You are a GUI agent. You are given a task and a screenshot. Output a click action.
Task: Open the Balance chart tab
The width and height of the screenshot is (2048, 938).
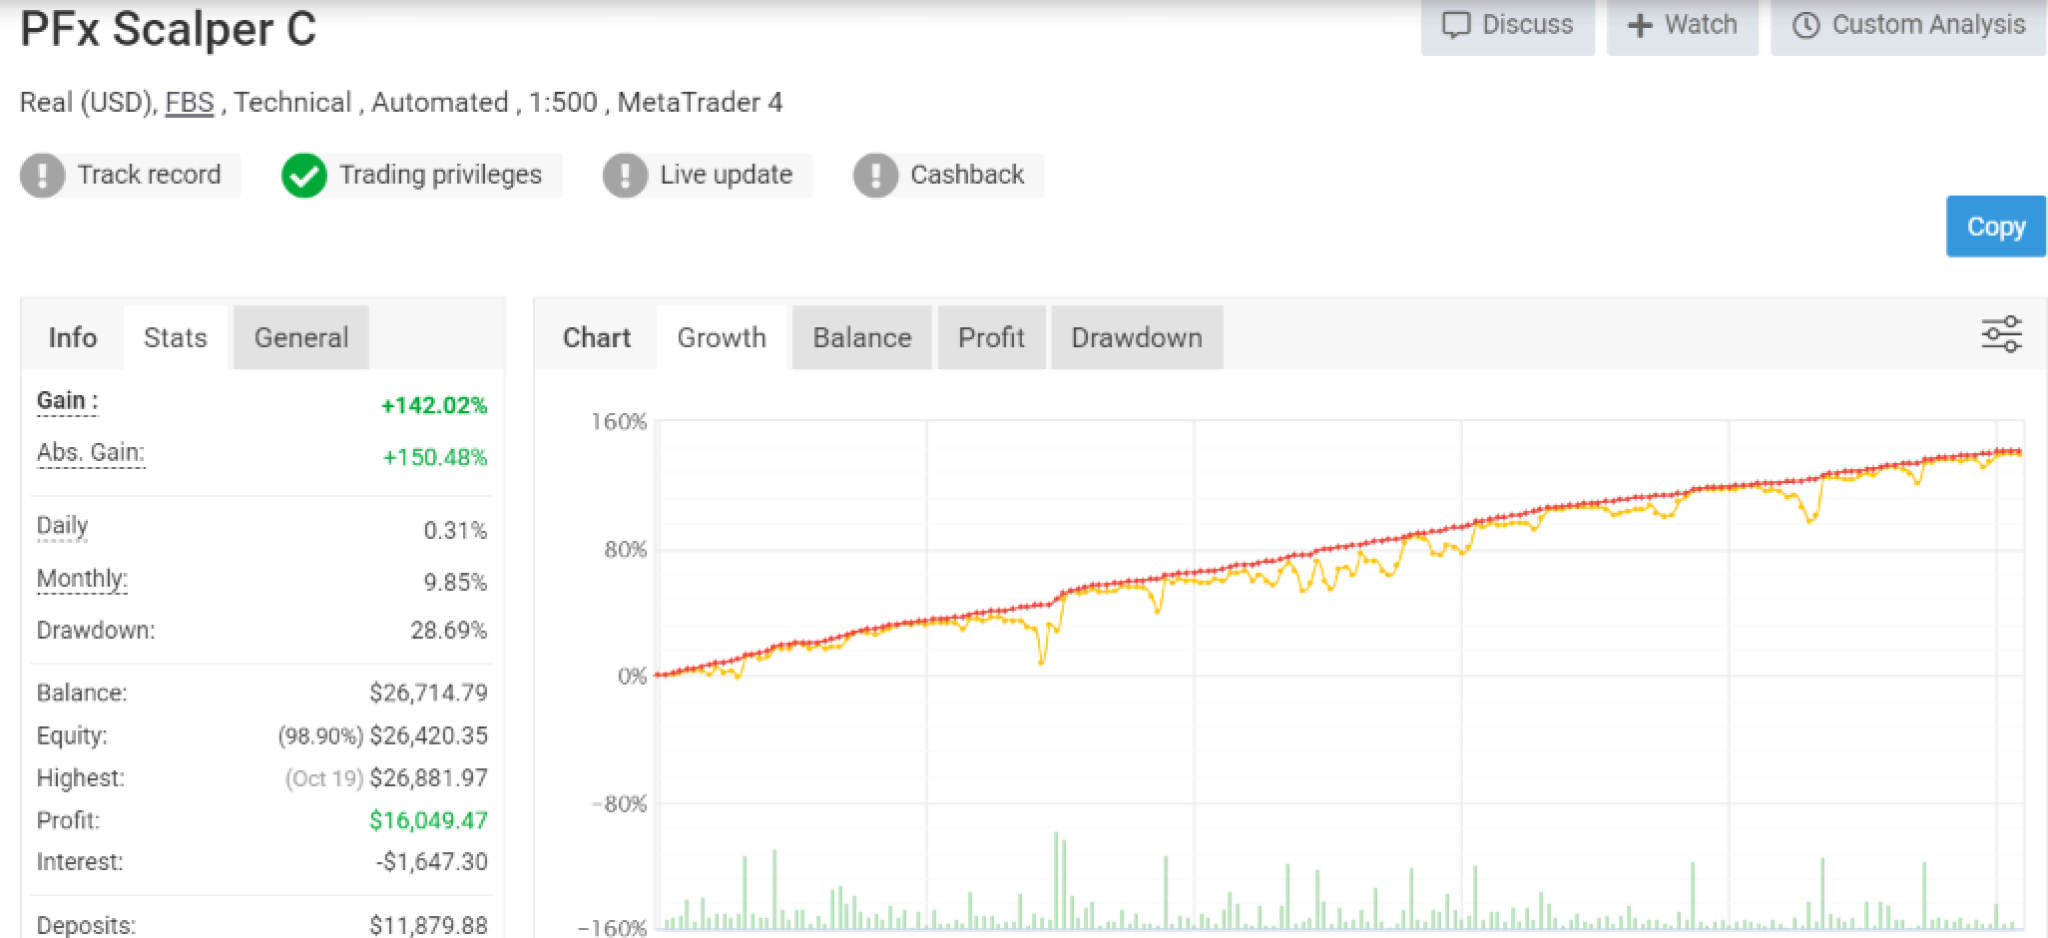coord(862,338)
